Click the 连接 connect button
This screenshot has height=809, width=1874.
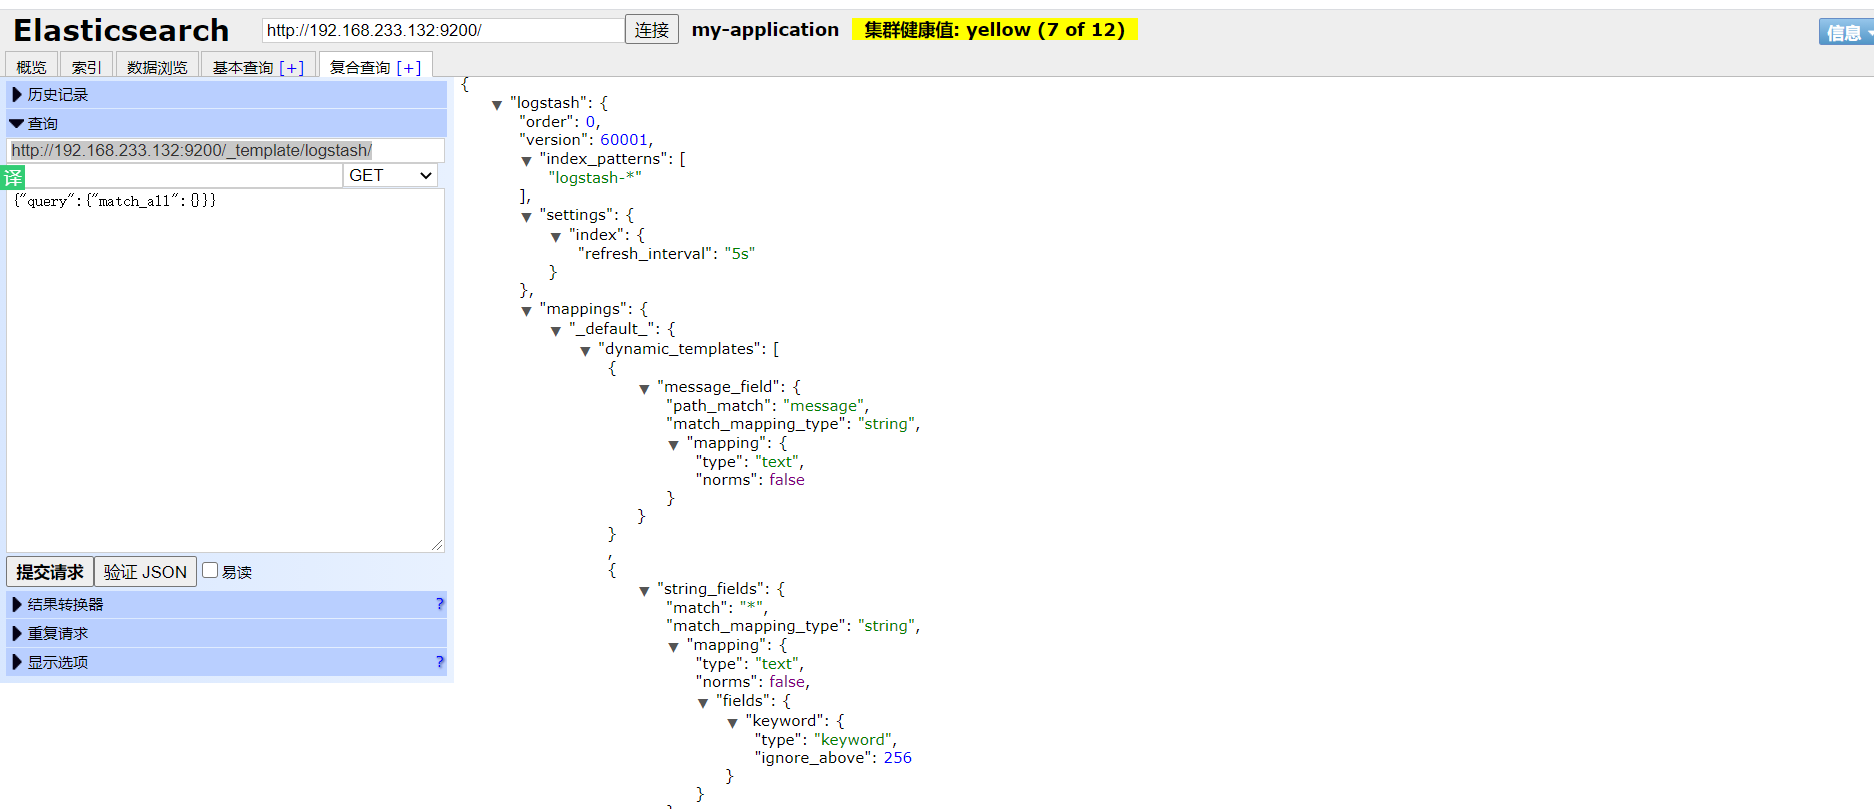tap(652, 30)
